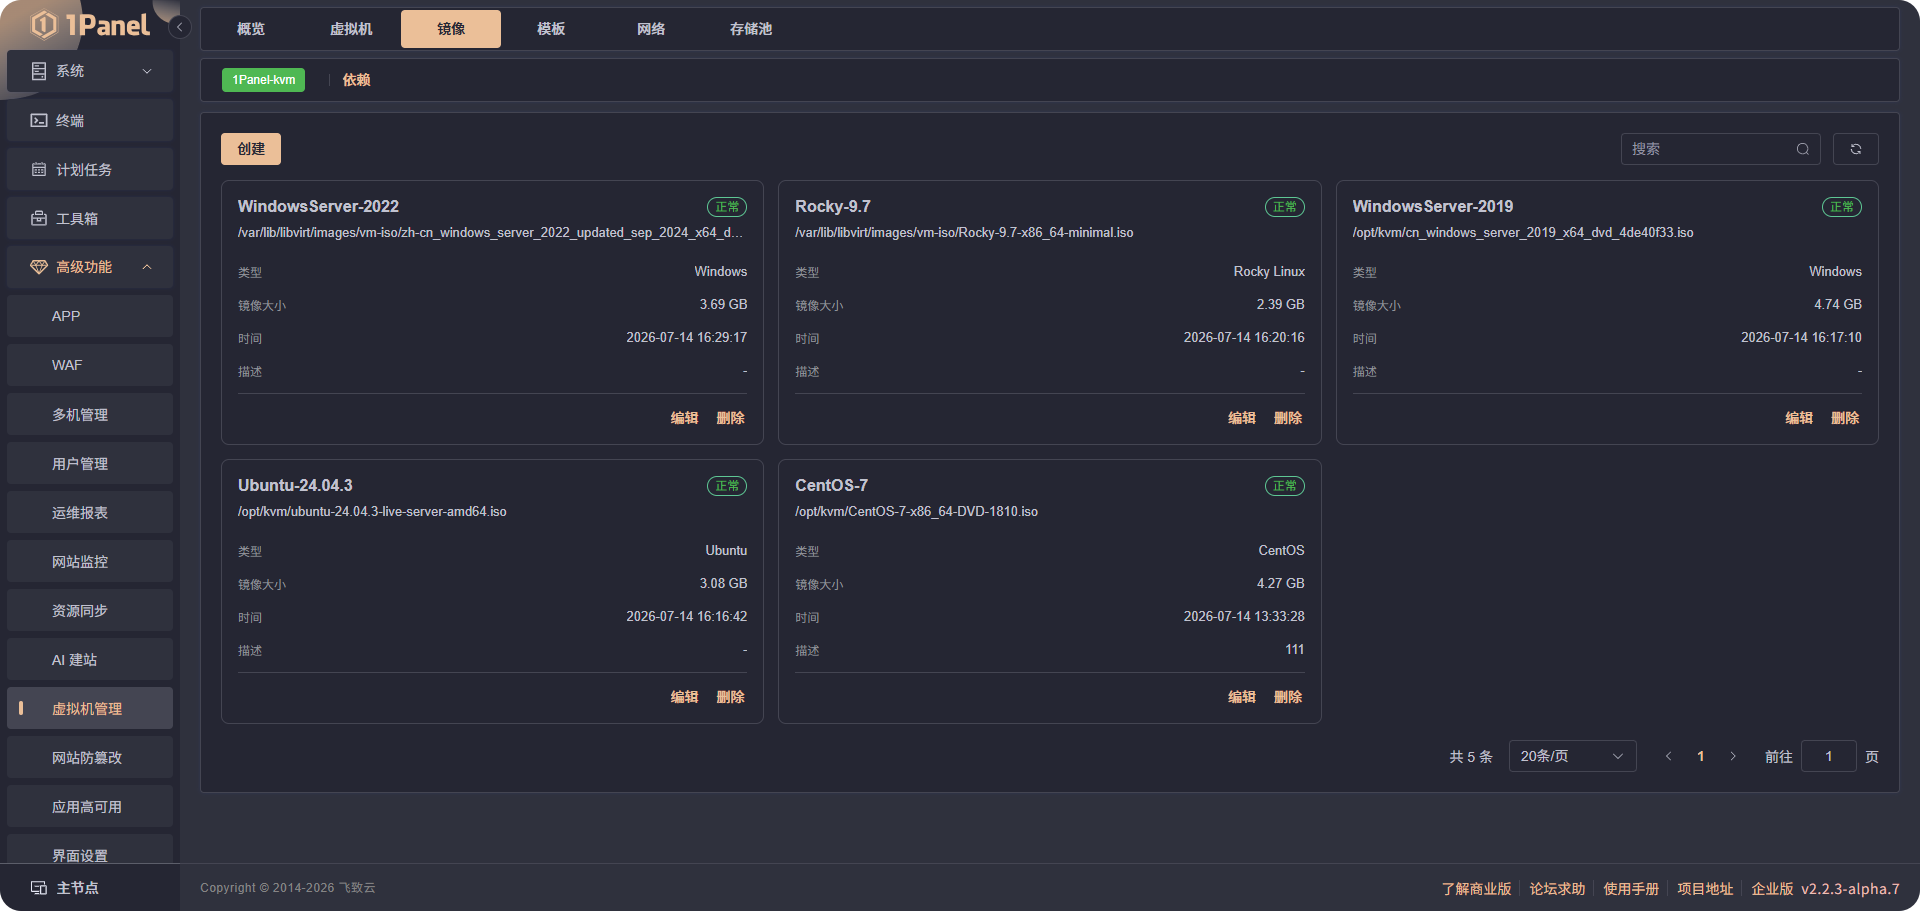Open the 了解商业版 footer link
This screenshot has width=1920, height=911.
(x=1476, y=889)
